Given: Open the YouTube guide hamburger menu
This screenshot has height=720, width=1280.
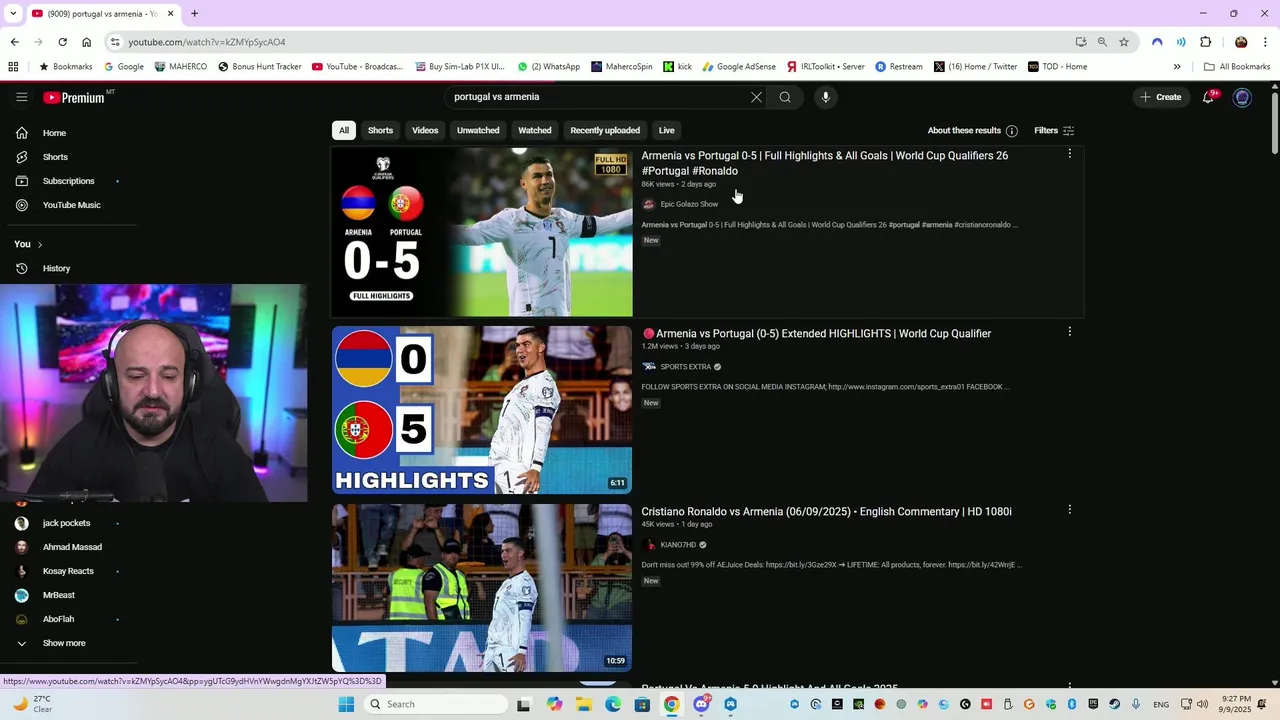Looking at the screenshot, I should tap(21, 97).
